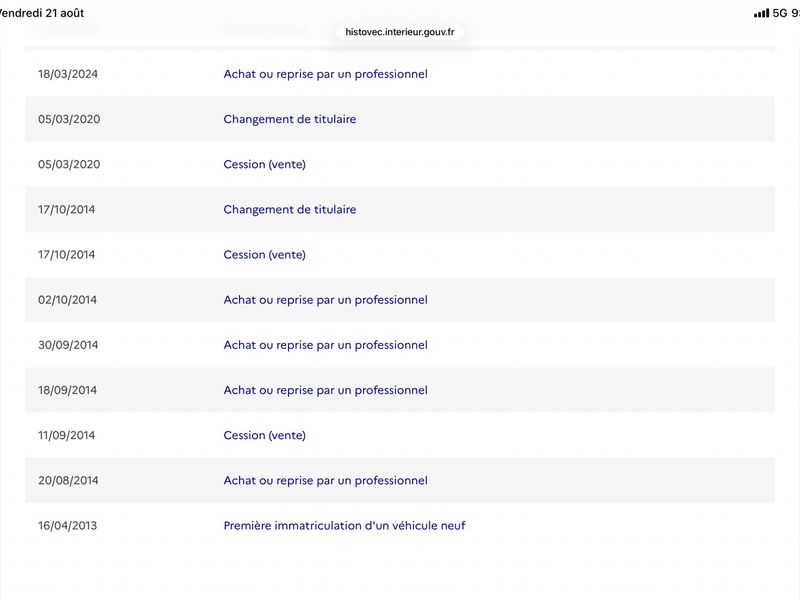
Task: Open 30/09/2014 Achat ou reprise par un professionnel
Action: [326, 345]
